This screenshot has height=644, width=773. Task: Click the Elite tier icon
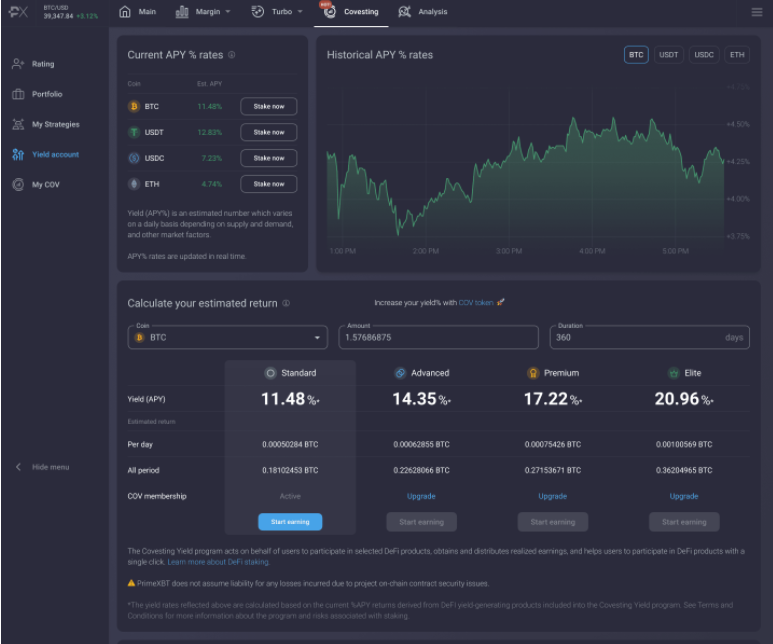pyautogui.click(x=673, y=373)
